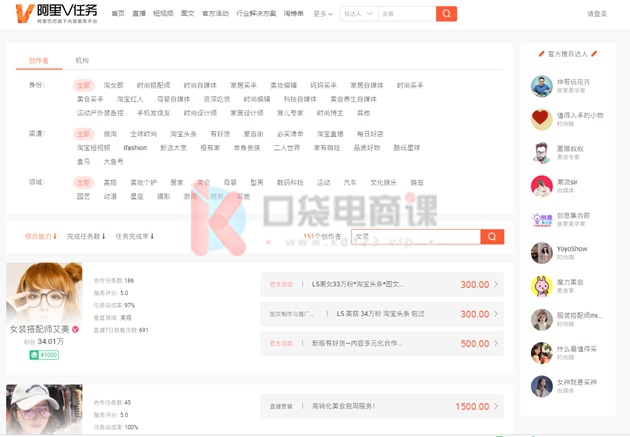The width and height of the screenshot is (630, 437).
Task: Filter channel by 每日好店
Action: coord(370,134)
